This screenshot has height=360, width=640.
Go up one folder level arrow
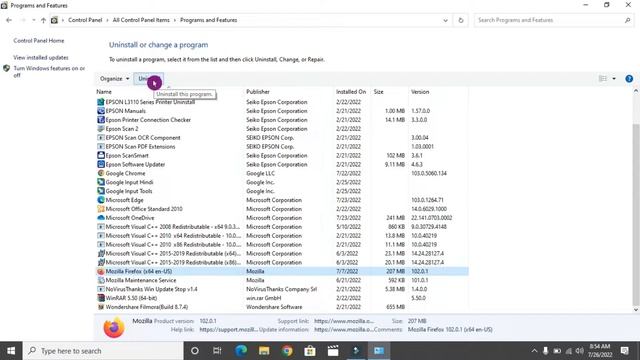[43, 20]
